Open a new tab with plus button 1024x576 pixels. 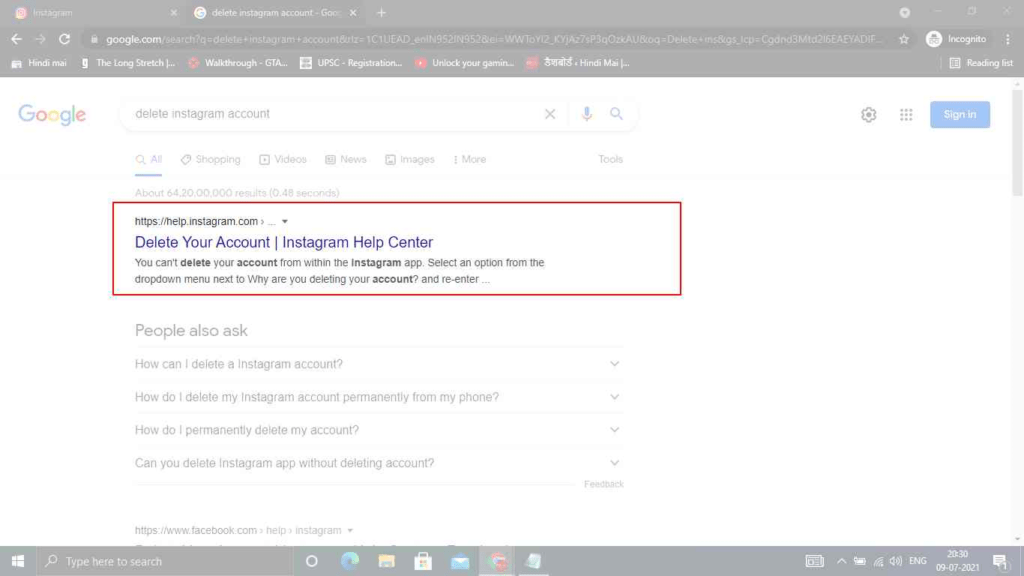(x=381, y=12)
